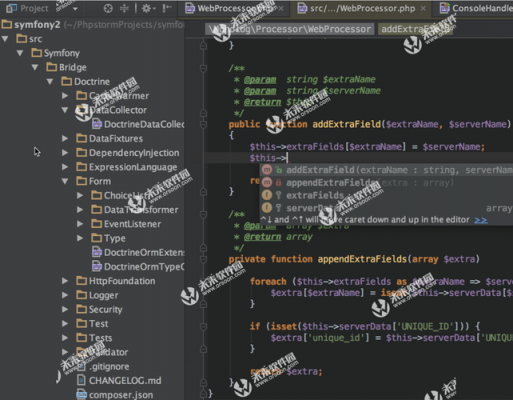Image resolution: width=513 pixels, height=400 pixels.
Task: Toggle fold marker at foreach loop
Action: pyautogui.click(x=203, y=282)
